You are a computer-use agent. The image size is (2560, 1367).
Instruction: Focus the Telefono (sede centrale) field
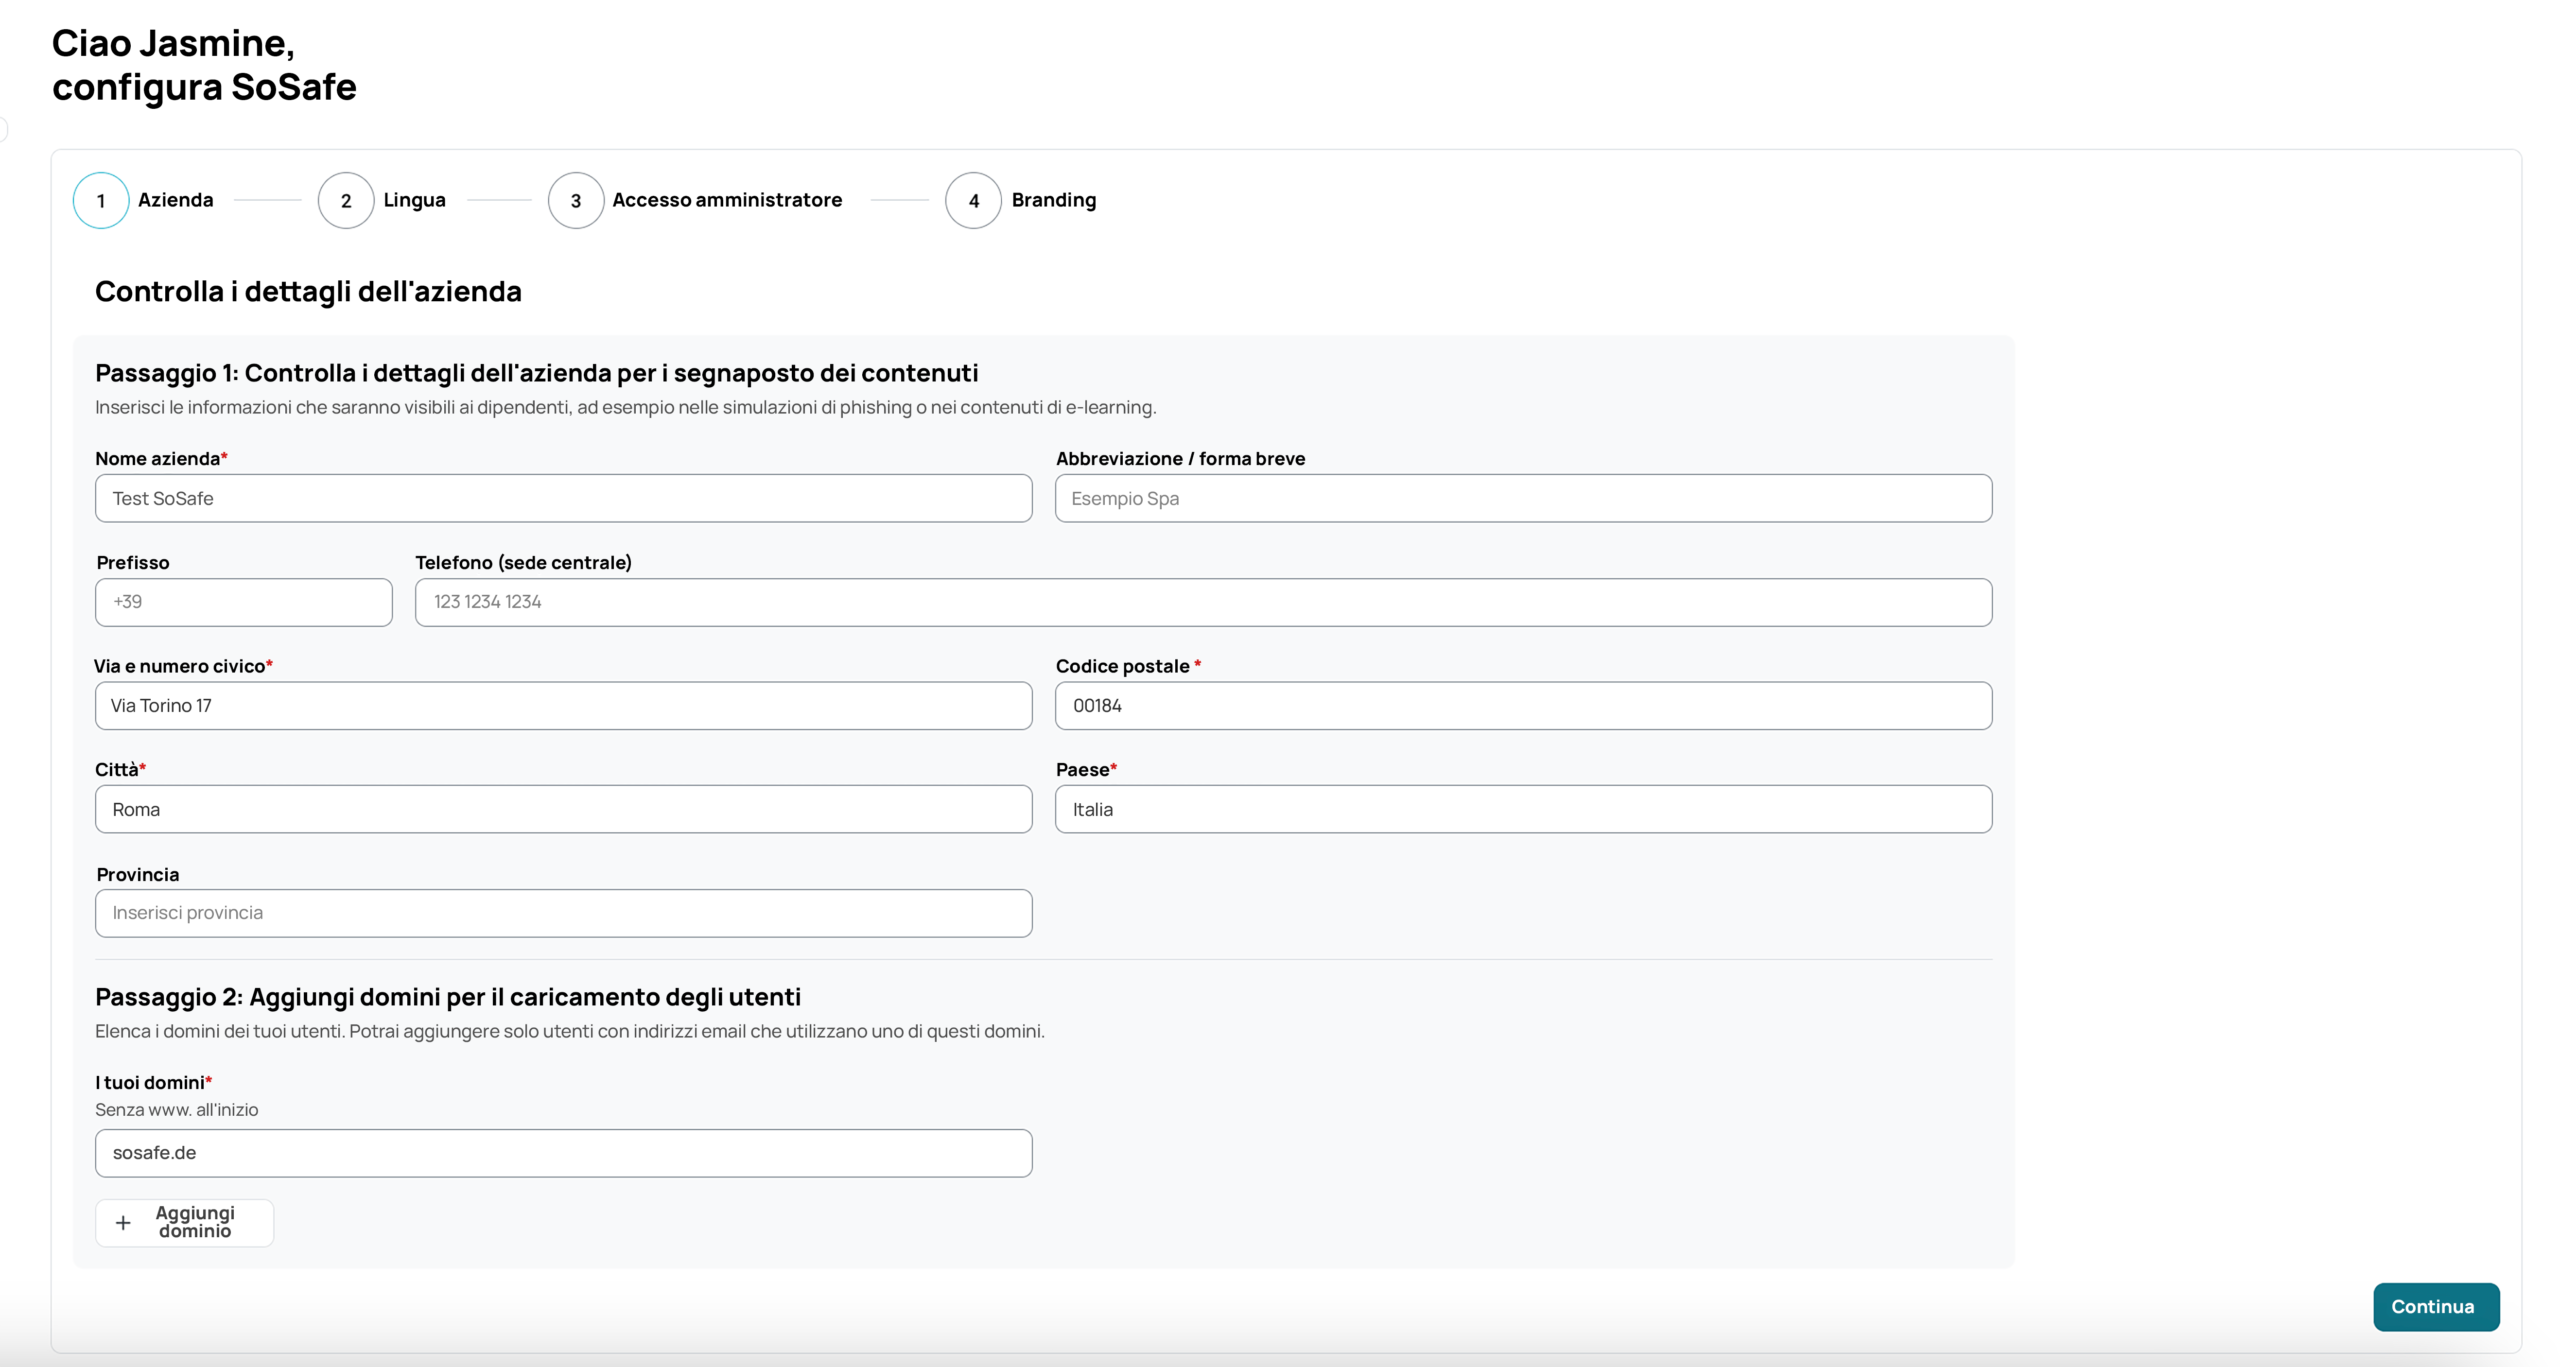tap(1203, 602)
